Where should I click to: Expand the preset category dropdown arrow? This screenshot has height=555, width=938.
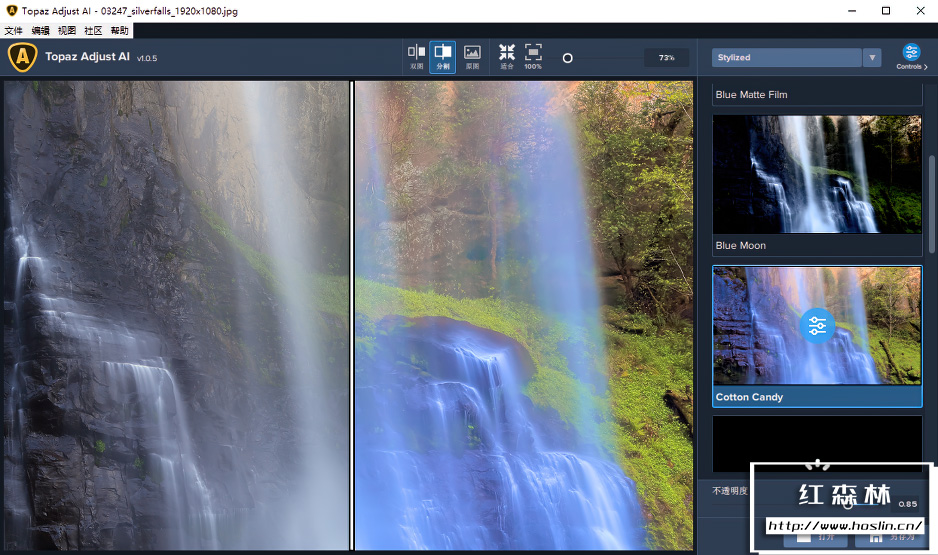point(872,57)
